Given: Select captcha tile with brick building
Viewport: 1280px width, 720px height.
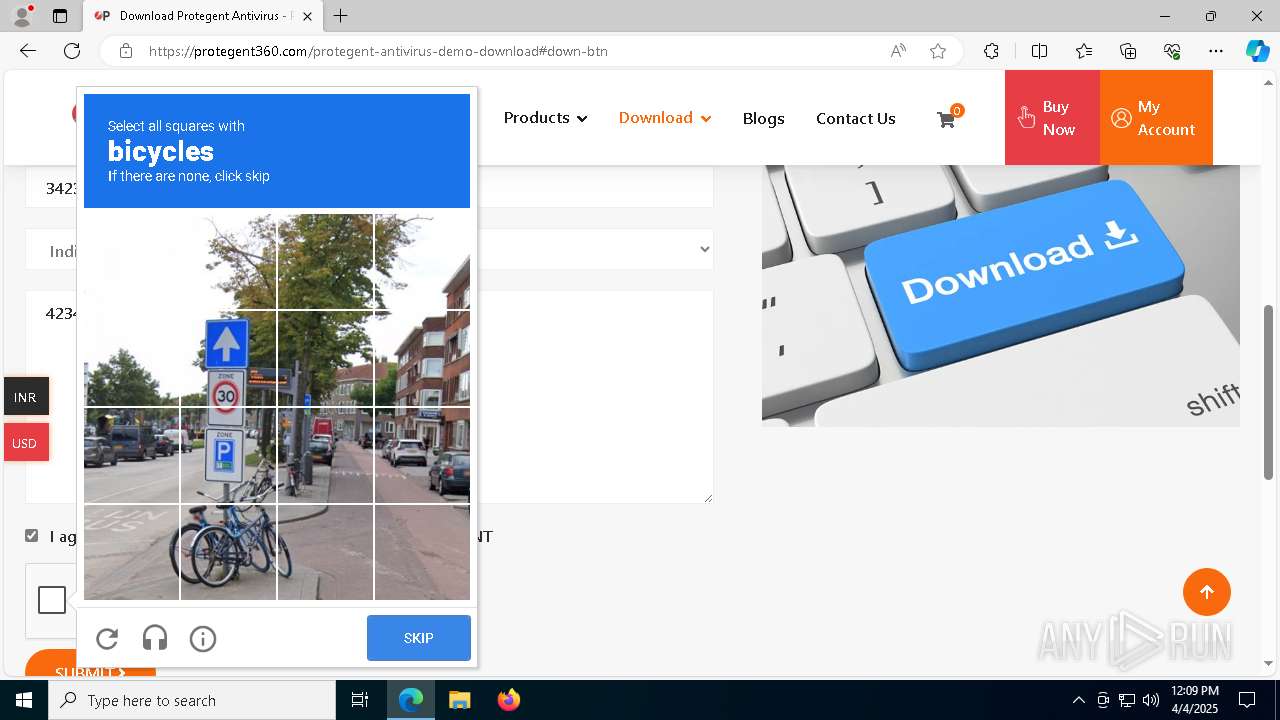Looking at the screenshot, I should pyautogui.click(x=422, y=358).
